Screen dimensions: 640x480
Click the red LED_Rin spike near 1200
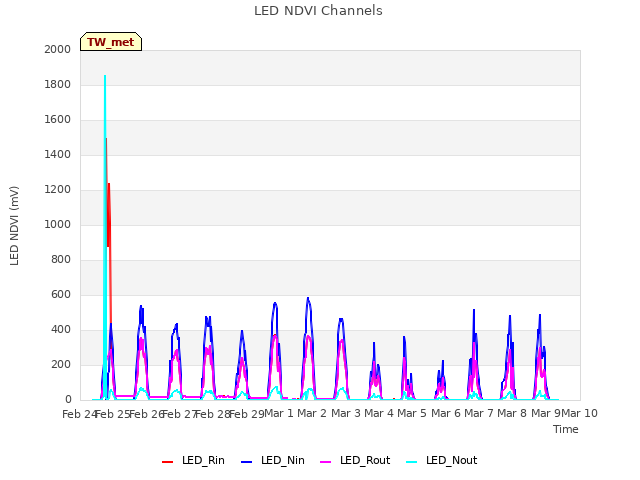(109, 186)
